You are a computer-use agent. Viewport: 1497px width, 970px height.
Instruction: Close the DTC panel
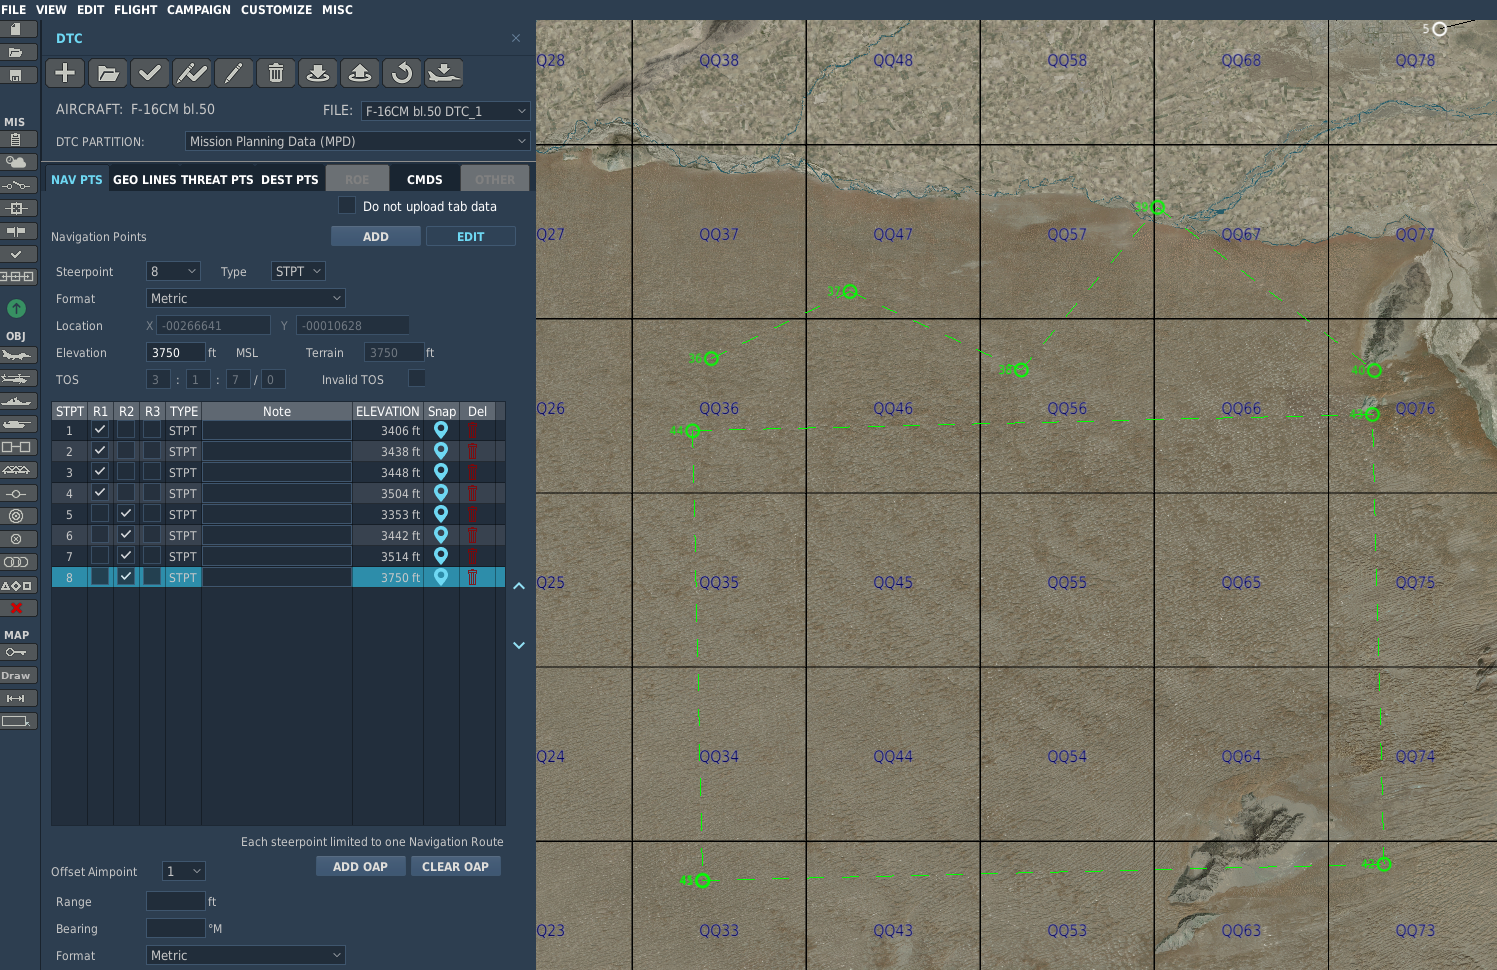pos(516,38)
